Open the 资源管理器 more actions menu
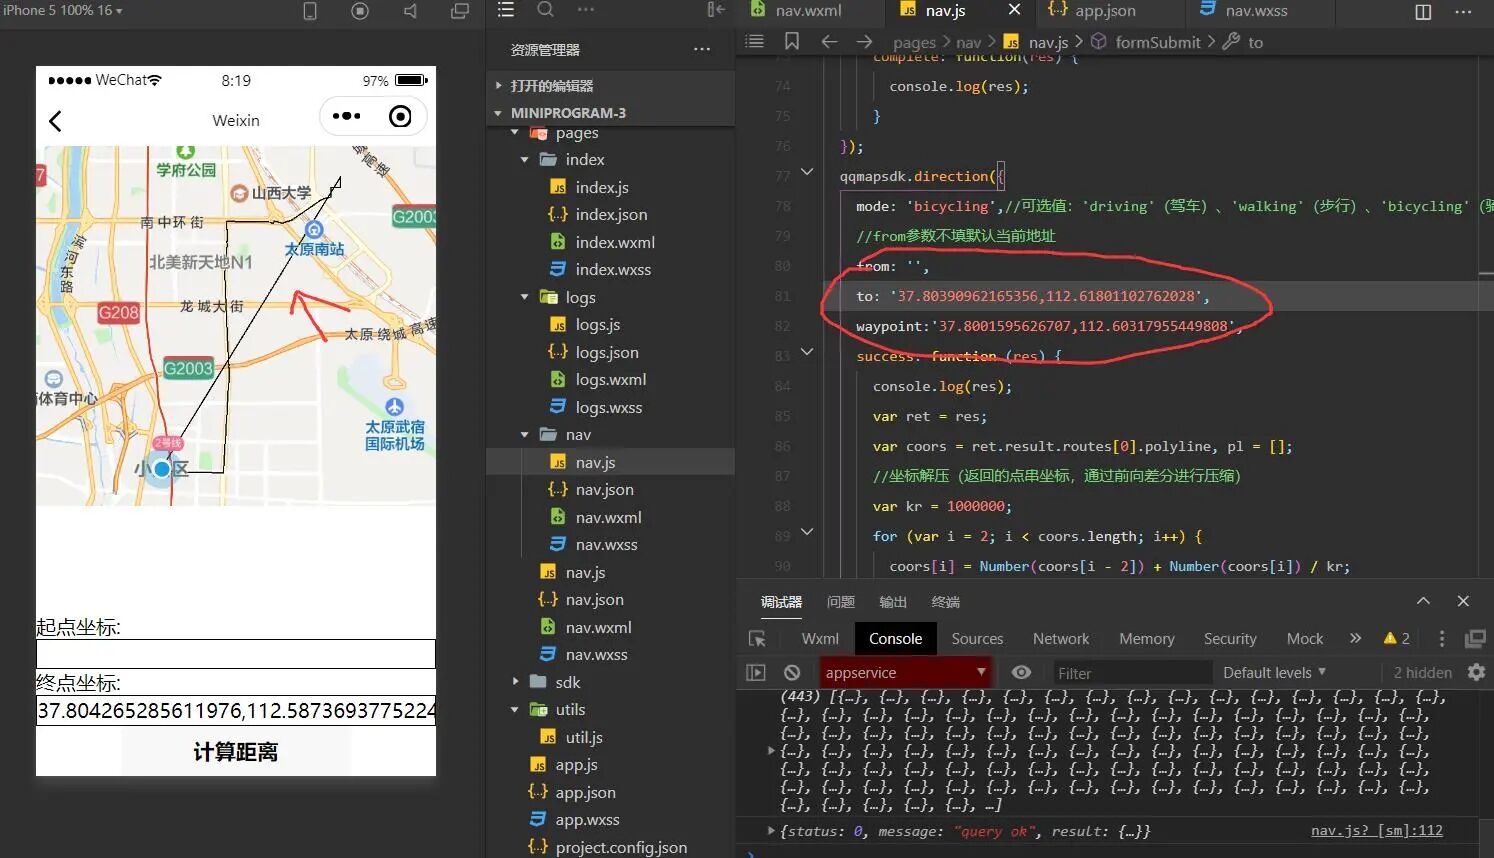 tap(702, 49)
